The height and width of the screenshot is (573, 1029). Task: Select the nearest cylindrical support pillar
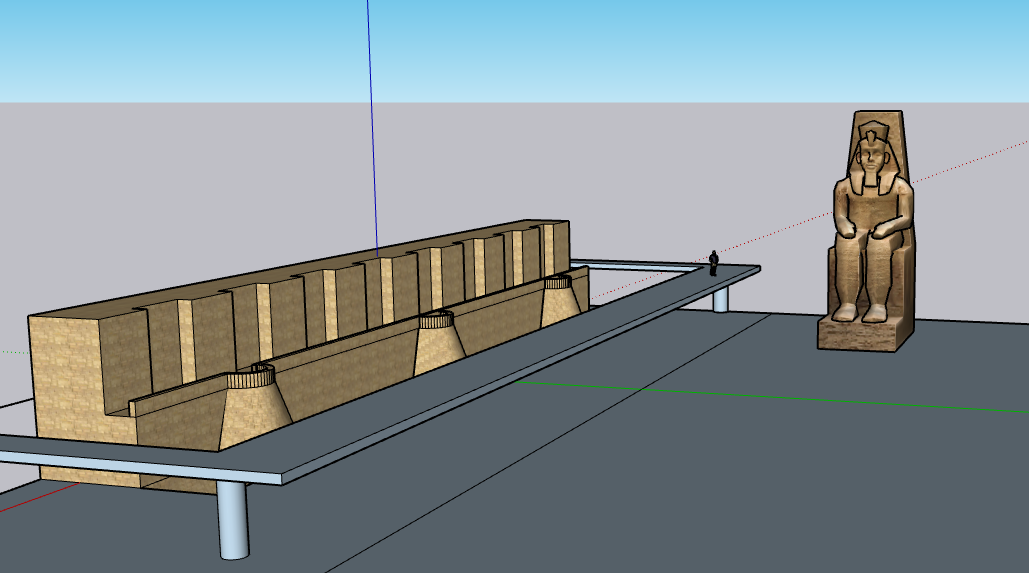232,519
